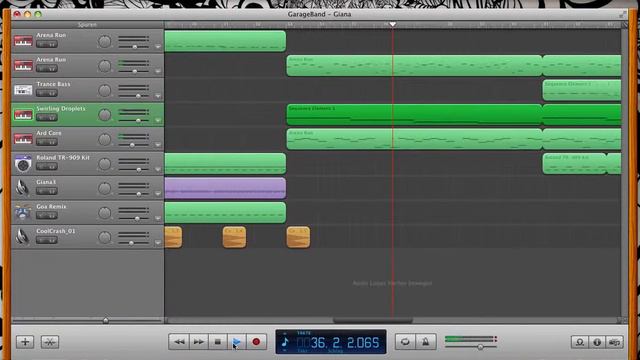
Task: Solo the Ard Core track
Action: [x=52, y=142]
